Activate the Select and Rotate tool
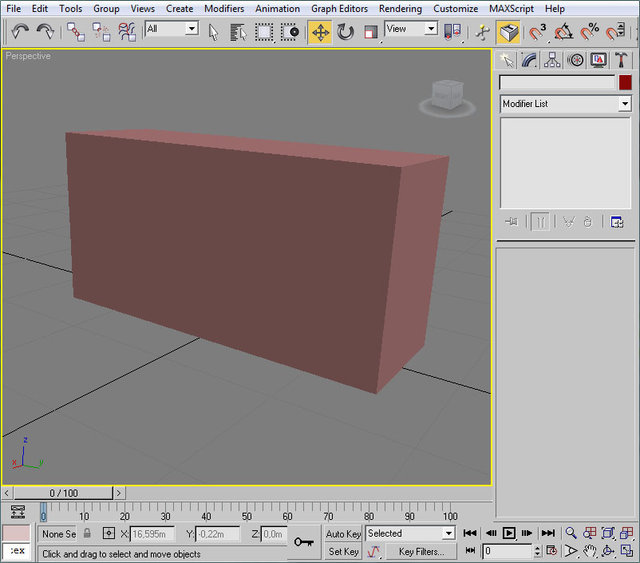This screenshot has width=640, height=563. (345, 32)
